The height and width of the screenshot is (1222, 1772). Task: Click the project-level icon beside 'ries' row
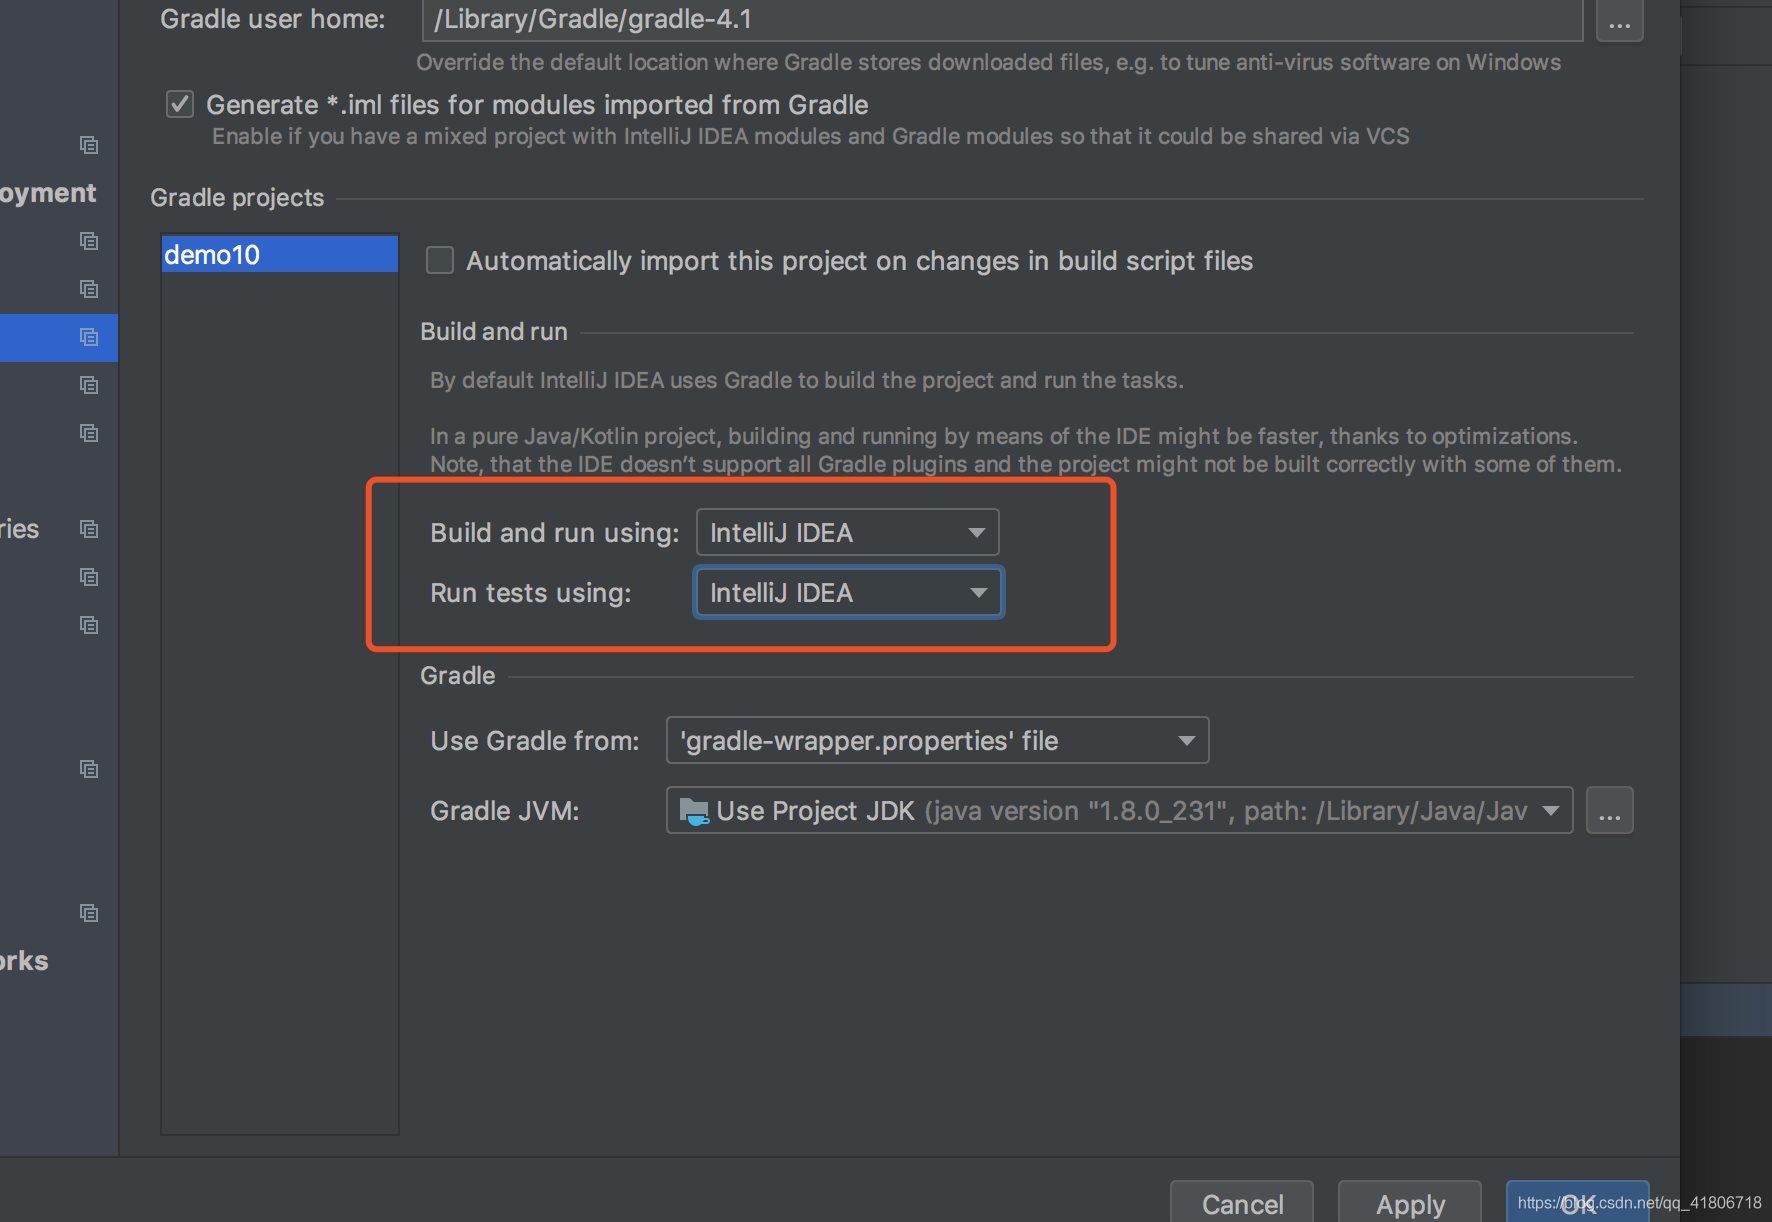tap(89, 529)
